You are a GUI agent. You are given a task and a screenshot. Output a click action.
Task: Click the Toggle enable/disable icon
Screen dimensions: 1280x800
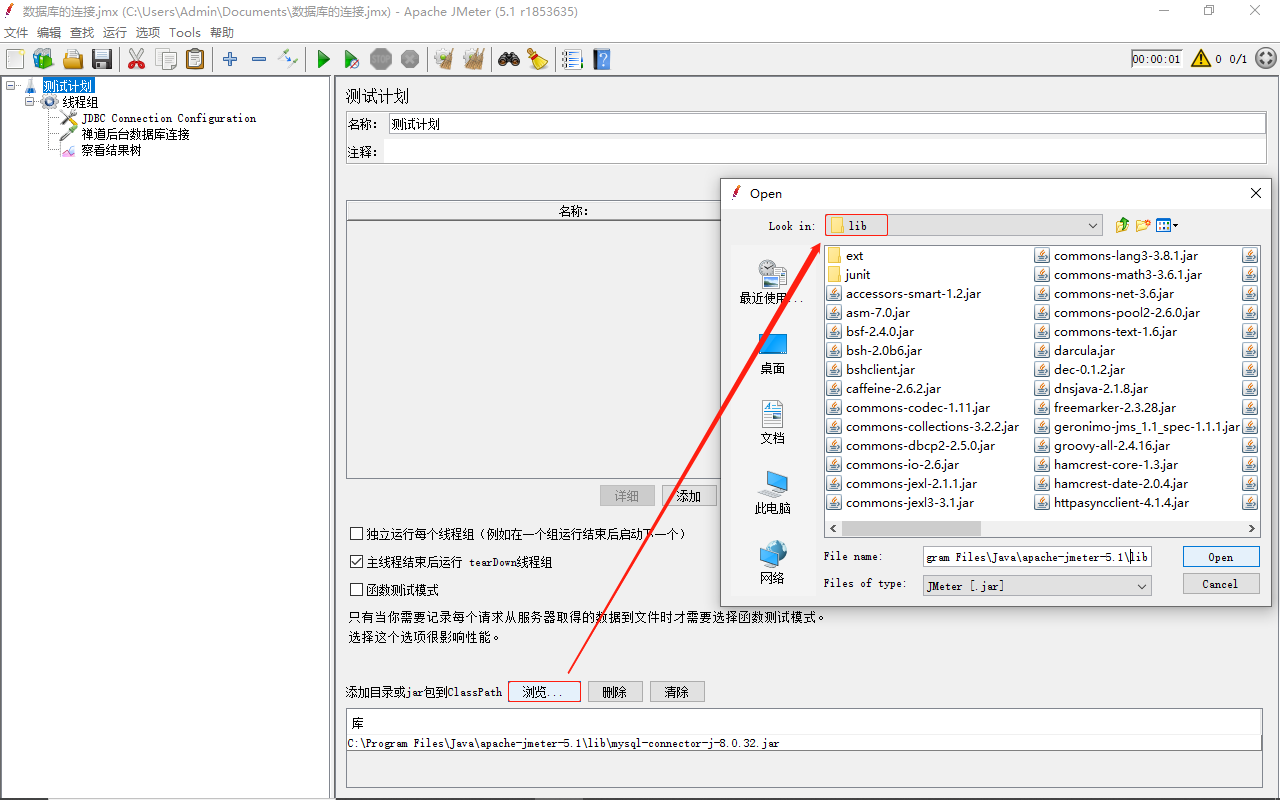pyautogui.click(x=288, y=59)
